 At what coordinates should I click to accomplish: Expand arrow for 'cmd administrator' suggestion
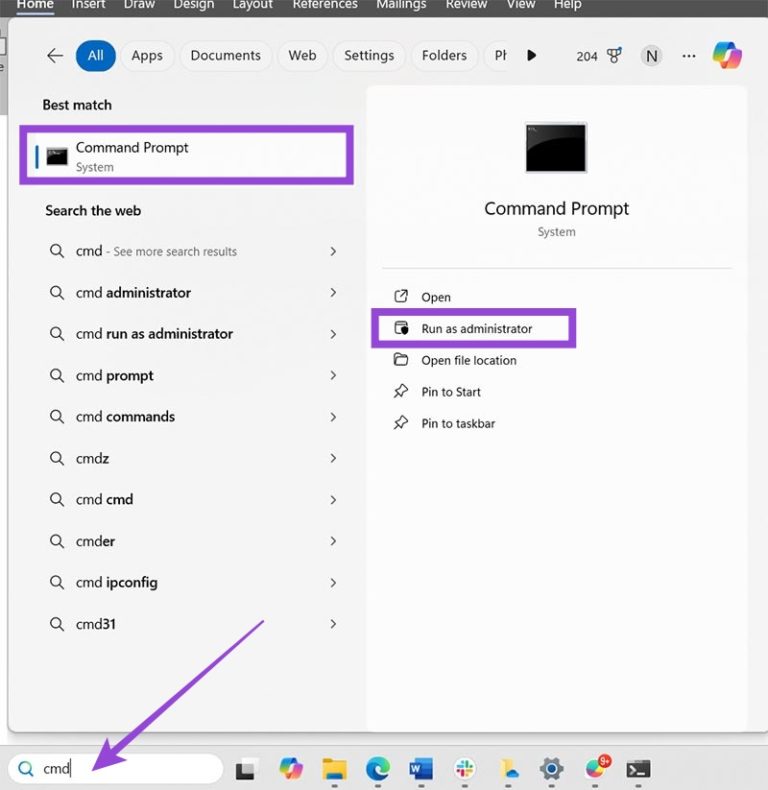click(333, 293)
